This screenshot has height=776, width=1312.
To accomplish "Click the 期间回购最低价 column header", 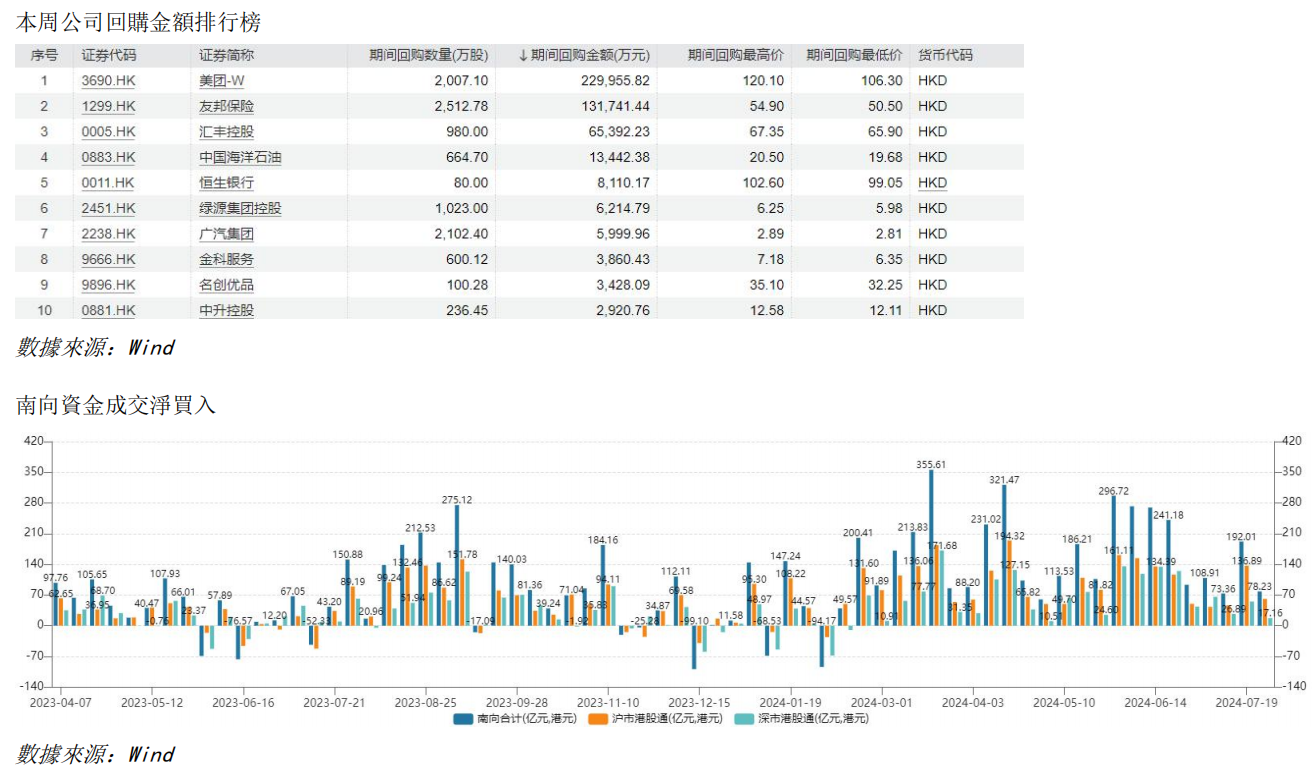I will tap(854, 56).
